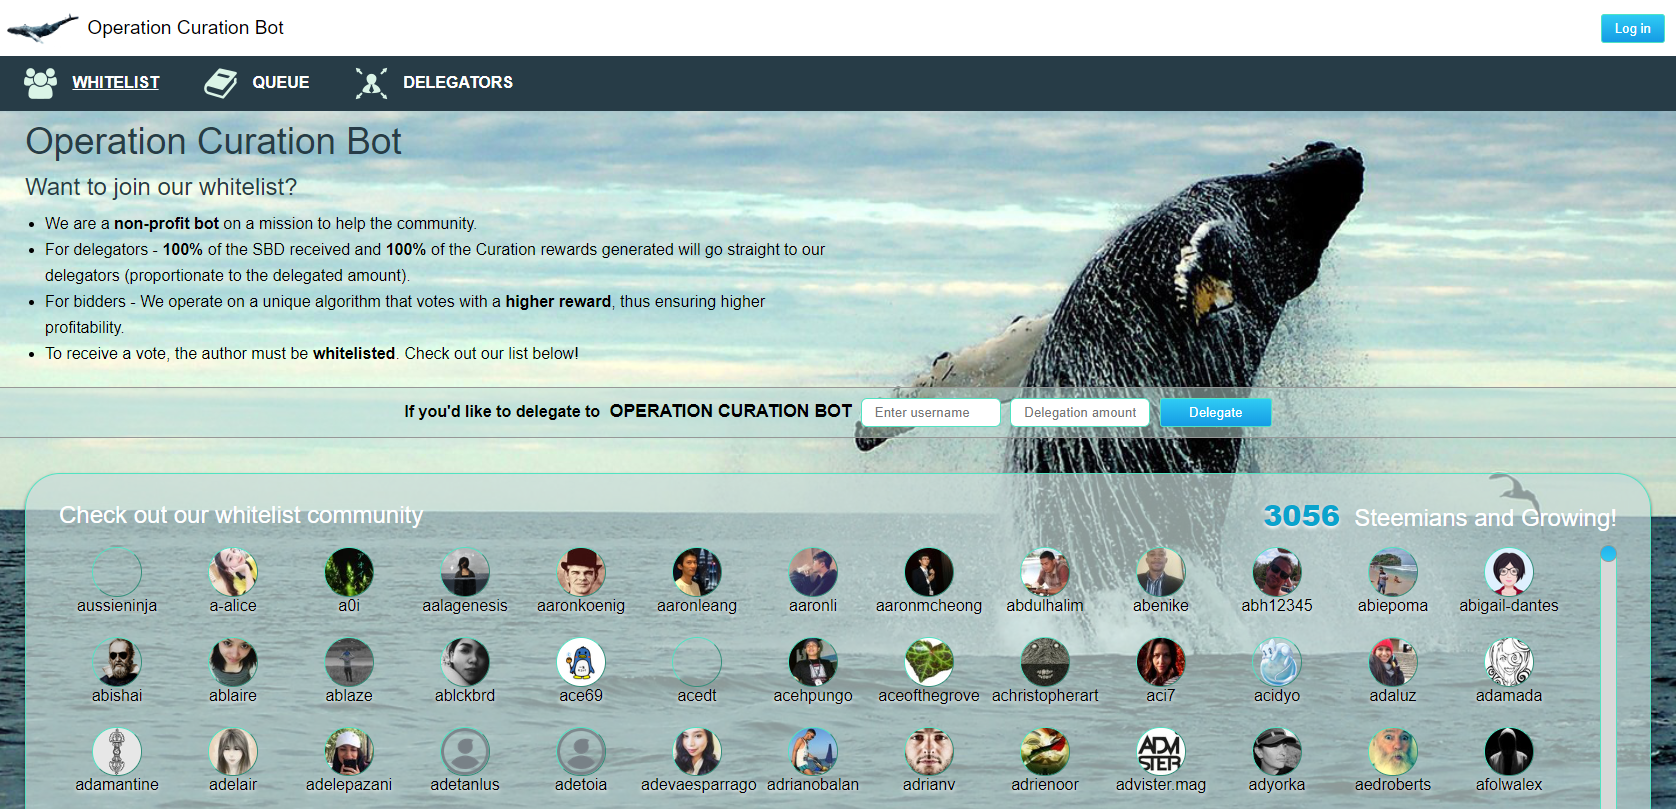
Task: Click the Log in button
Action: (x=1632, y=29)
